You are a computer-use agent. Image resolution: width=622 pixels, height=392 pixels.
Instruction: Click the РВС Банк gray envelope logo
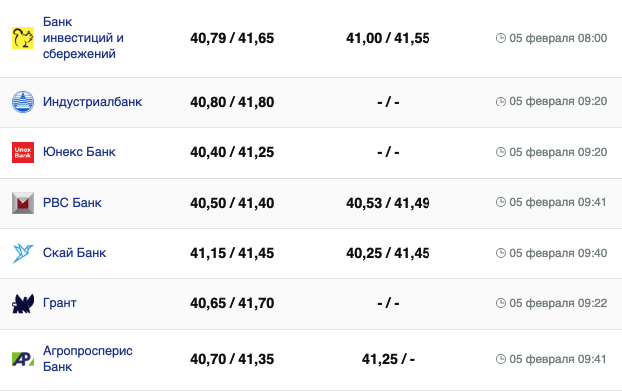tap(23, 203)
